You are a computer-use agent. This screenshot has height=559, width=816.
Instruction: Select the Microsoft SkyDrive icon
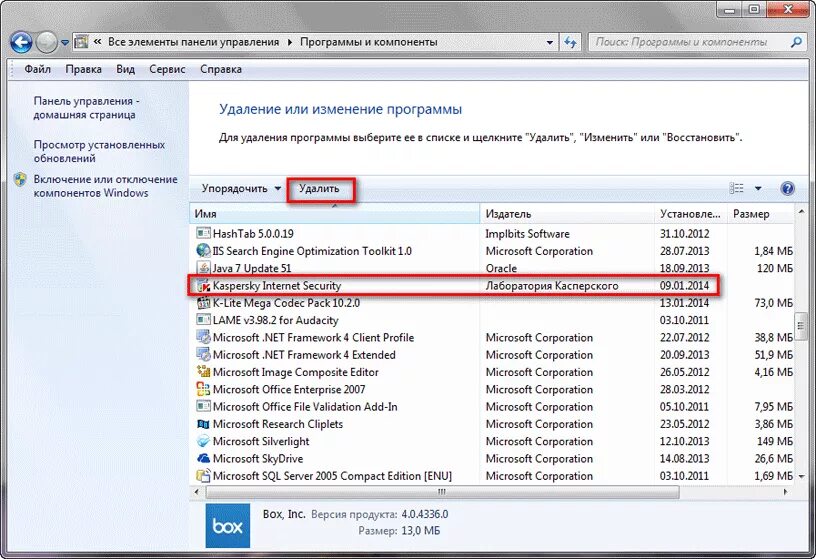tap(203, 458)
